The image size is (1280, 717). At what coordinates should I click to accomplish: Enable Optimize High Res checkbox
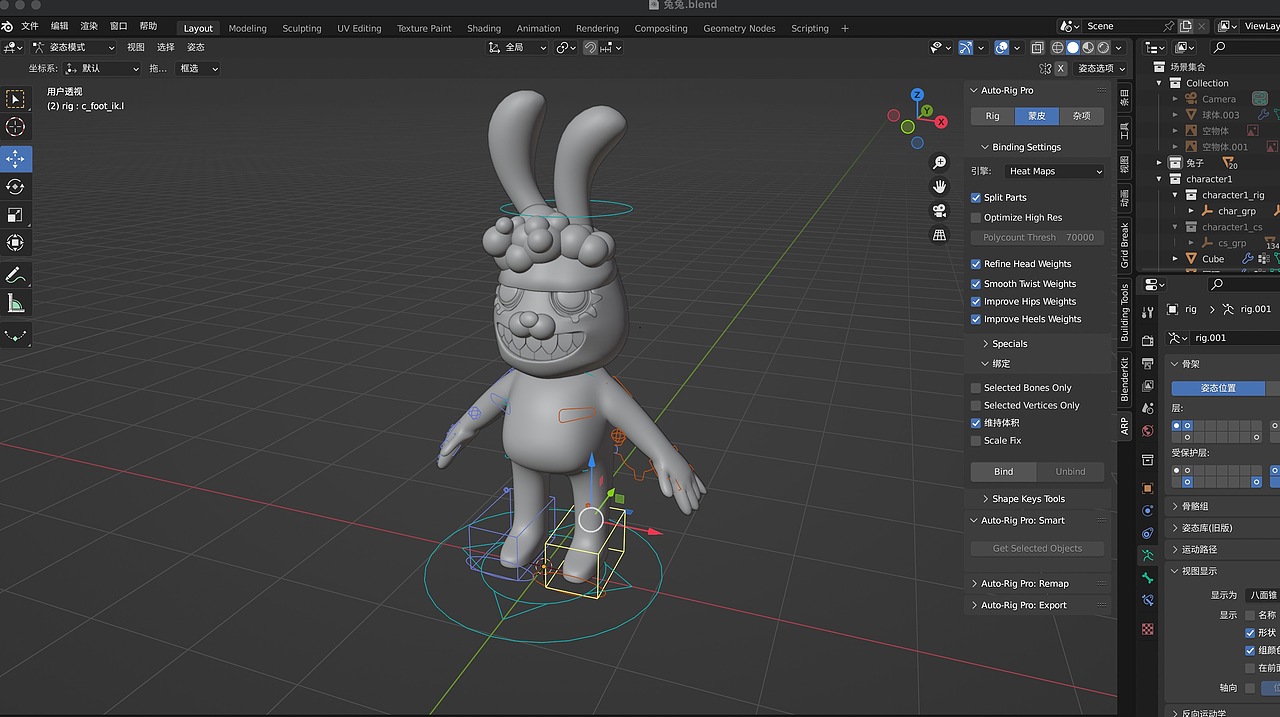click(x=976, y=218)
